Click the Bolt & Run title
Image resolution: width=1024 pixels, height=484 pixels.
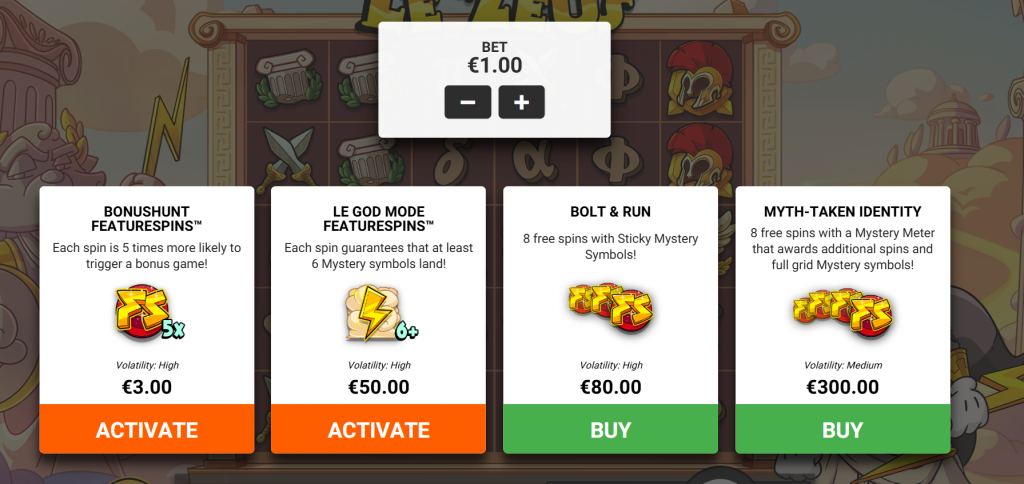pyautogui.click(x=611, y=212)
